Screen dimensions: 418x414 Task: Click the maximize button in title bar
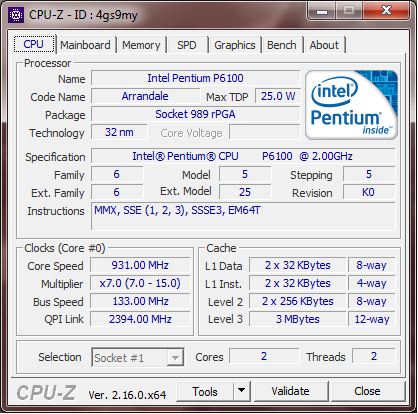pos(349,11)
